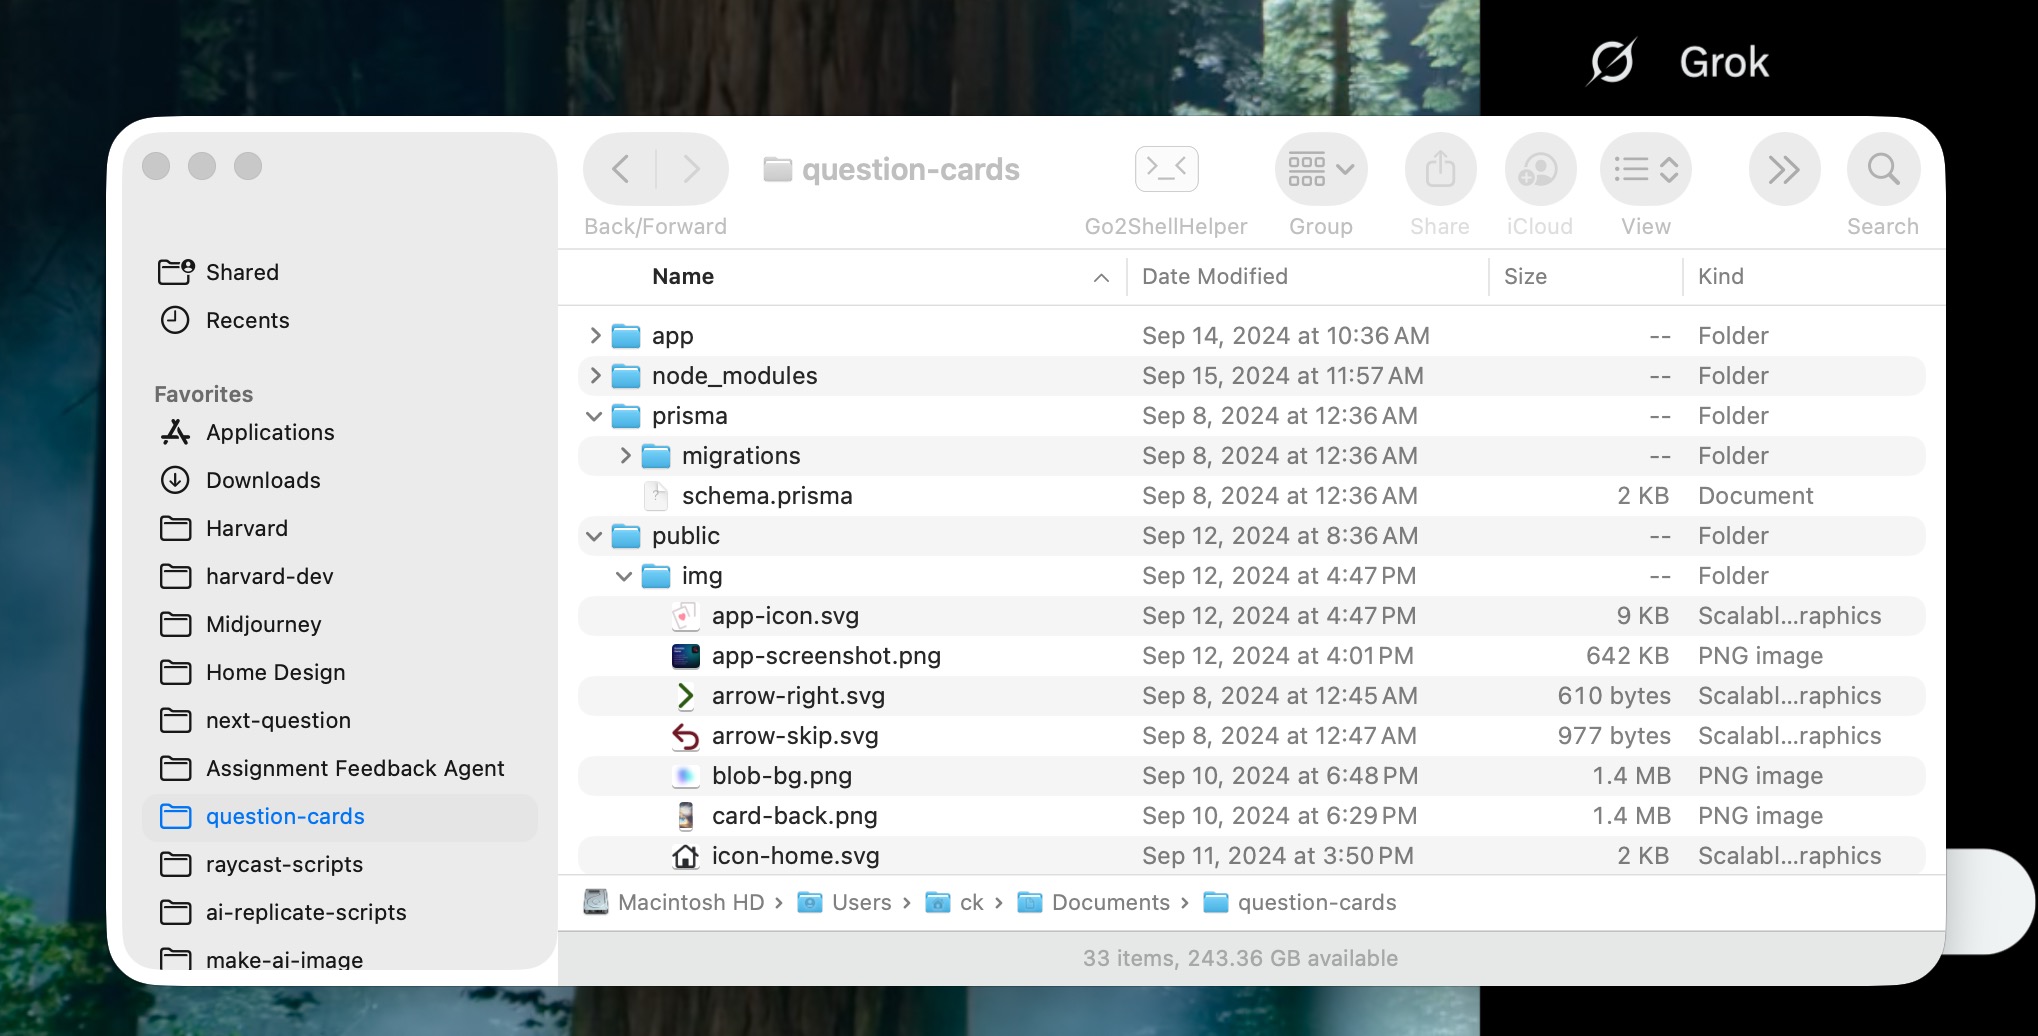Viewport: 2038px width, 1036px height.
Task: Click question-cards window title folder icon
Action: pyautogui.click(x=777, y=169)
